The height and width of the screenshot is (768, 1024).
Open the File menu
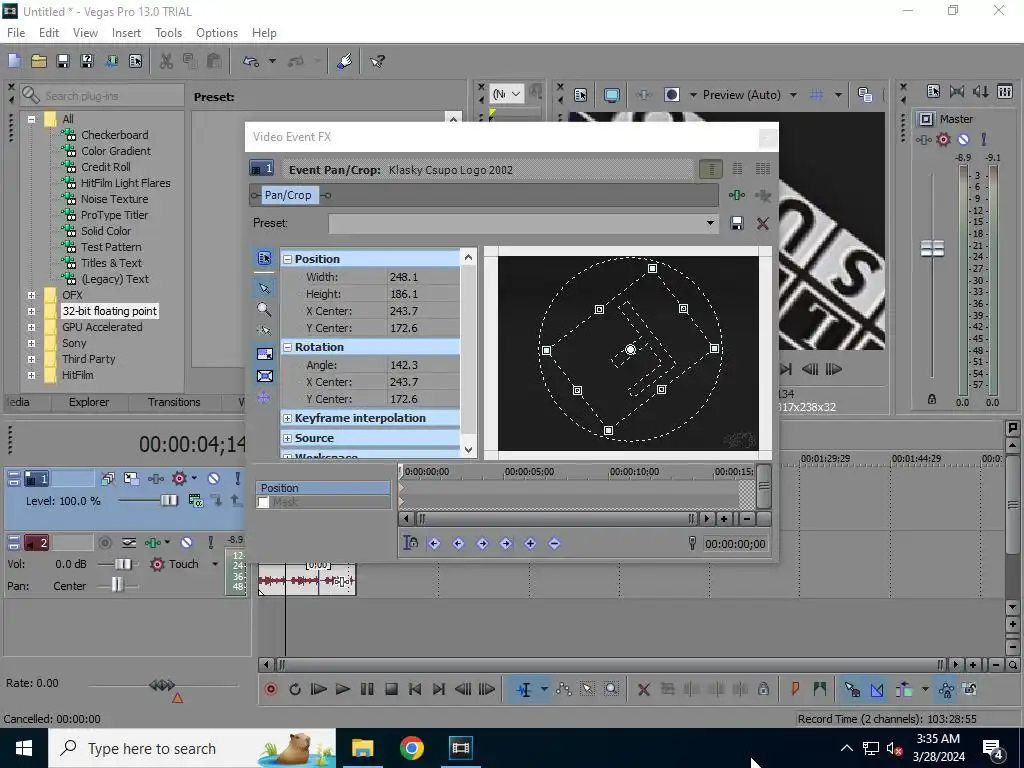pos(16,33)
